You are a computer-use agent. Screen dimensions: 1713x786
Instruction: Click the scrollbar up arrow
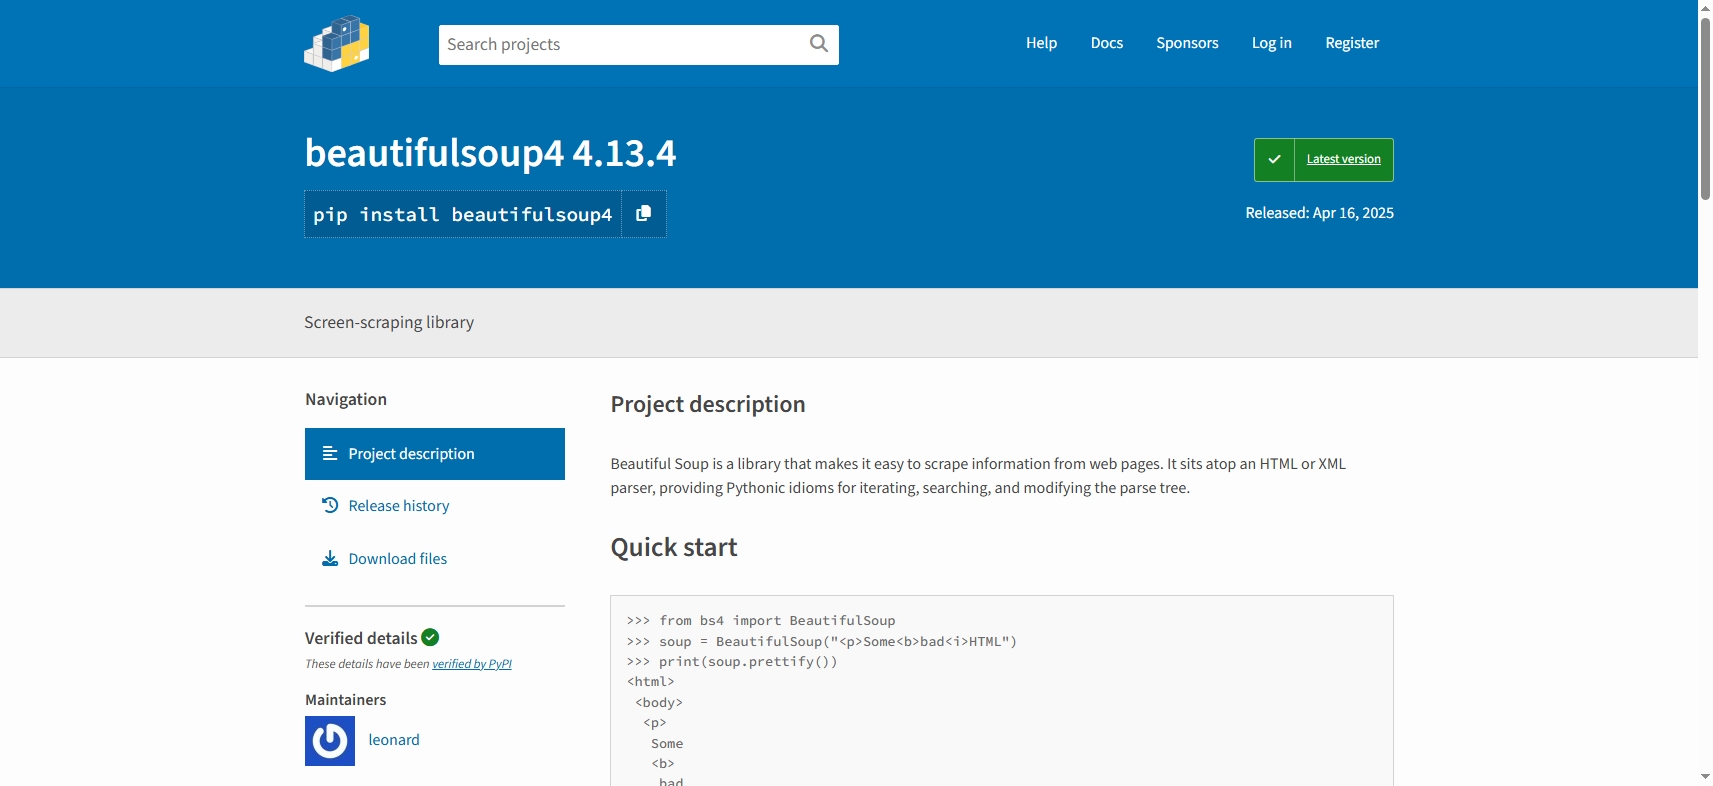click(1705, 7)
